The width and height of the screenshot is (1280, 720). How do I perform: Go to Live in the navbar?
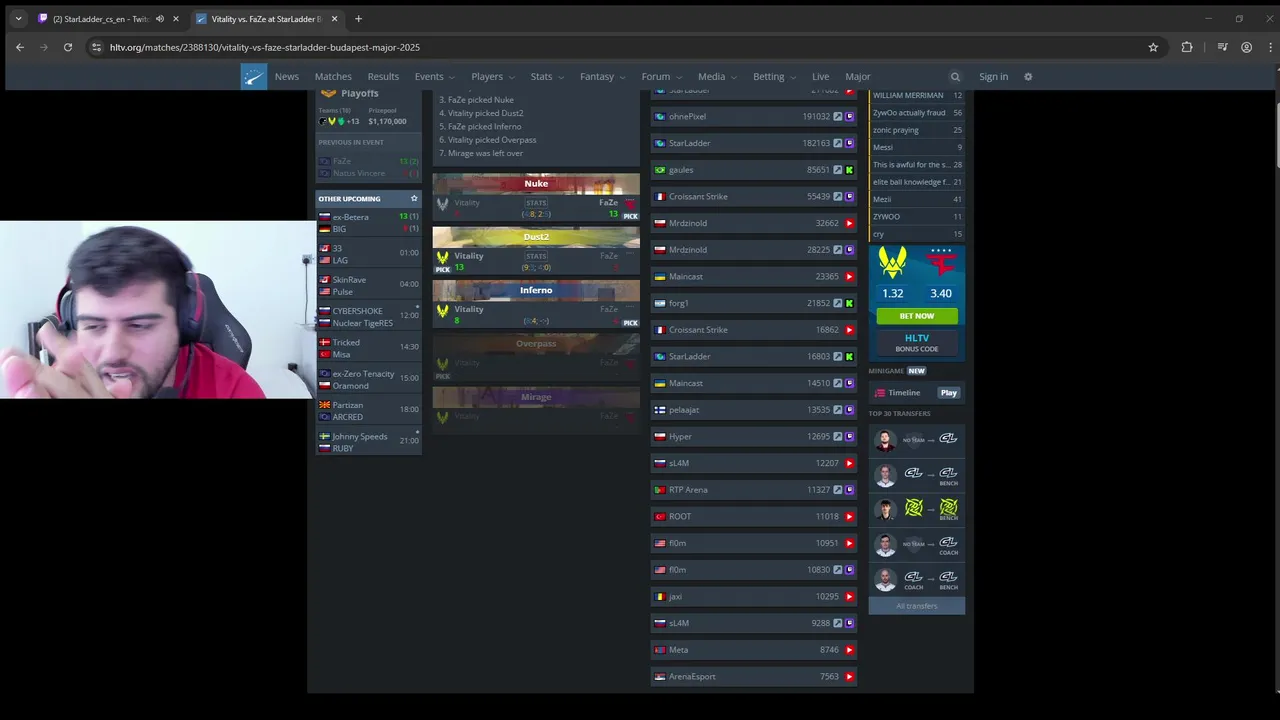pyautogui.click(x=820, y=77)
